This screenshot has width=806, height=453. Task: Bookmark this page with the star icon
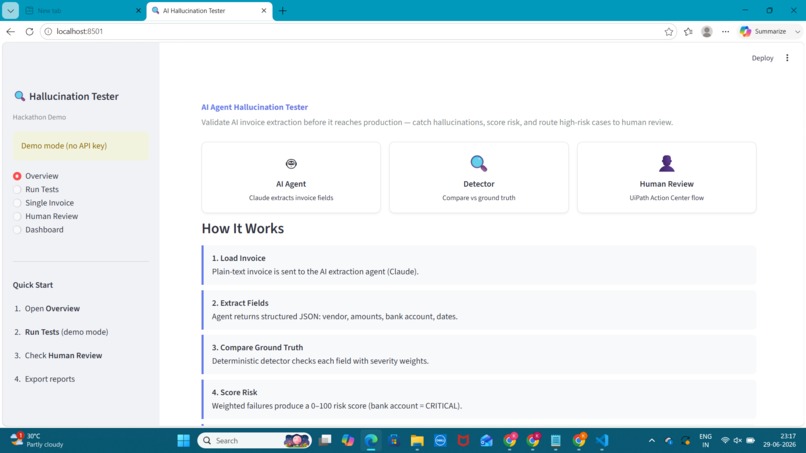click(x=669, y=31)
